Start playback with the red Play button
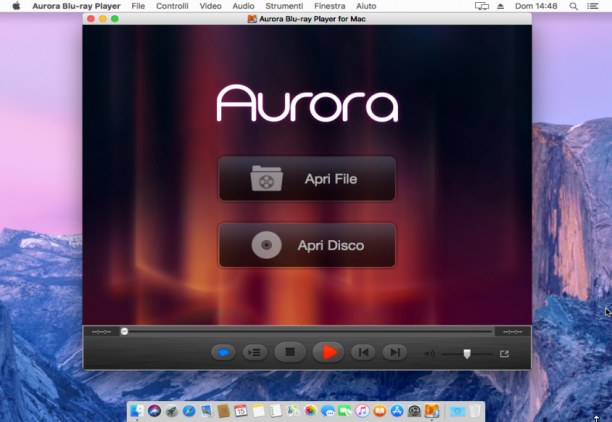 pyautogui.click(x=328, y=352)
